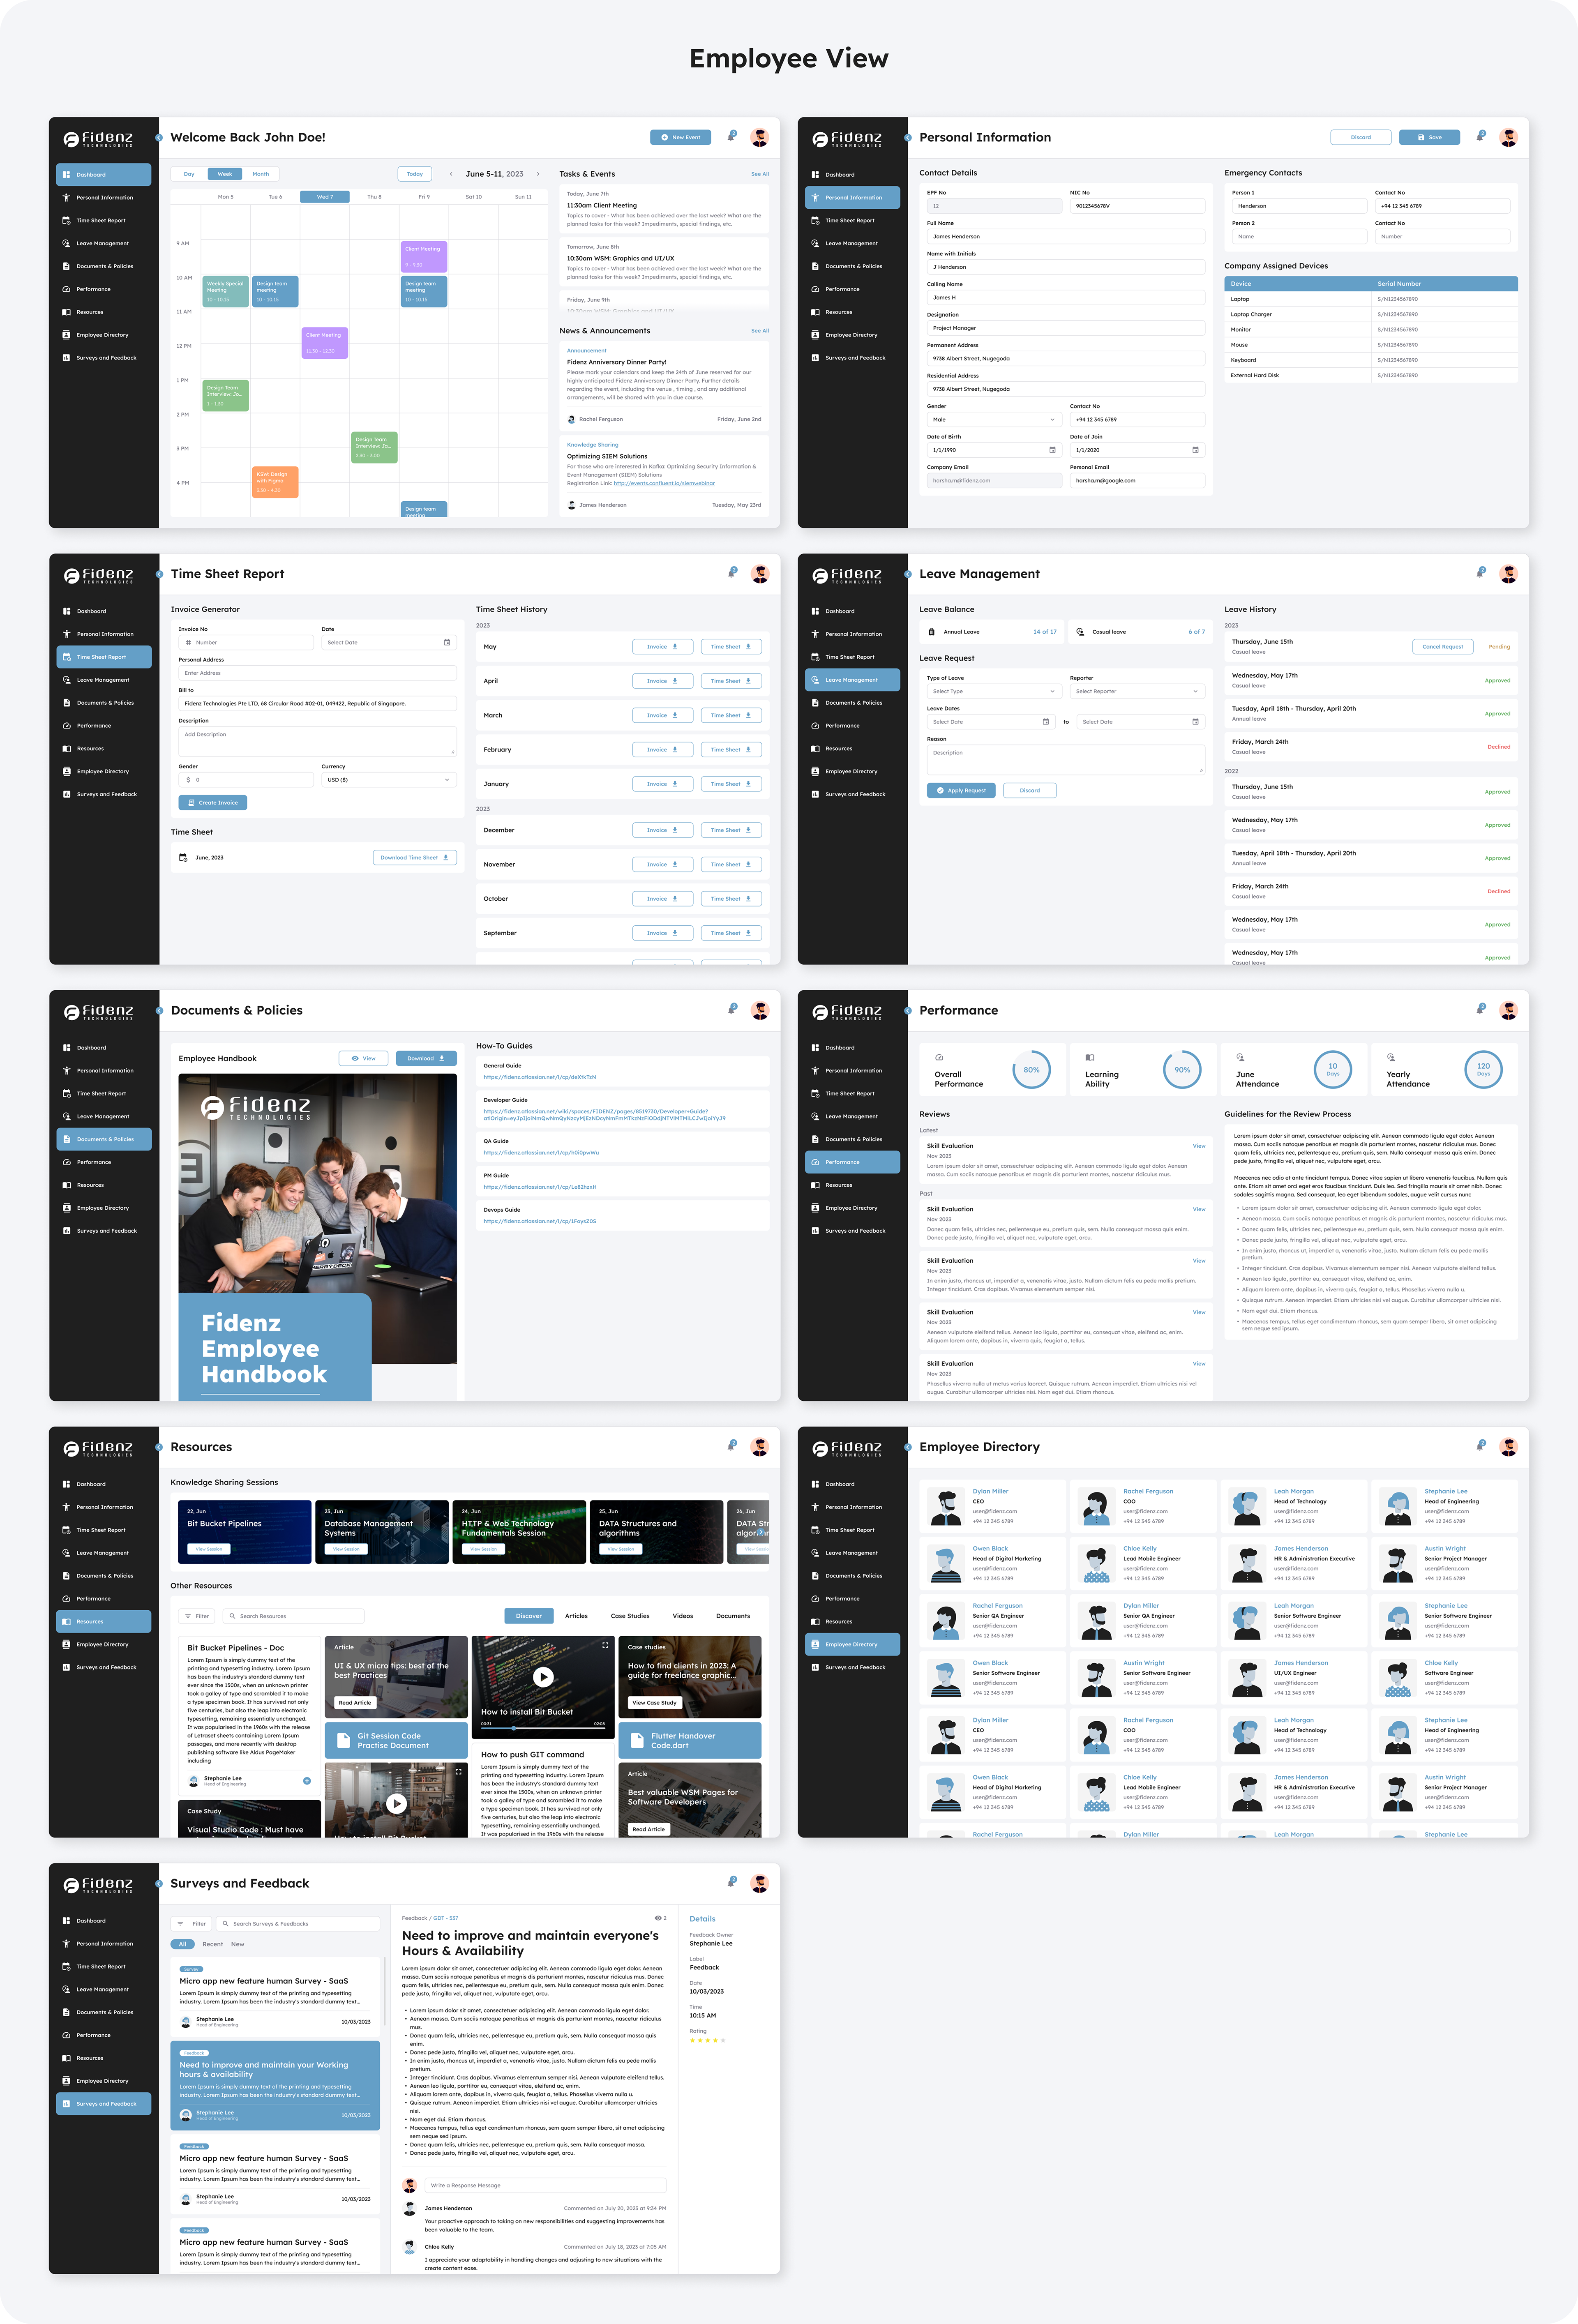1578x2324 pixels.
Task: Switch the Dashboard calendar to Day view
Action: 189,174
